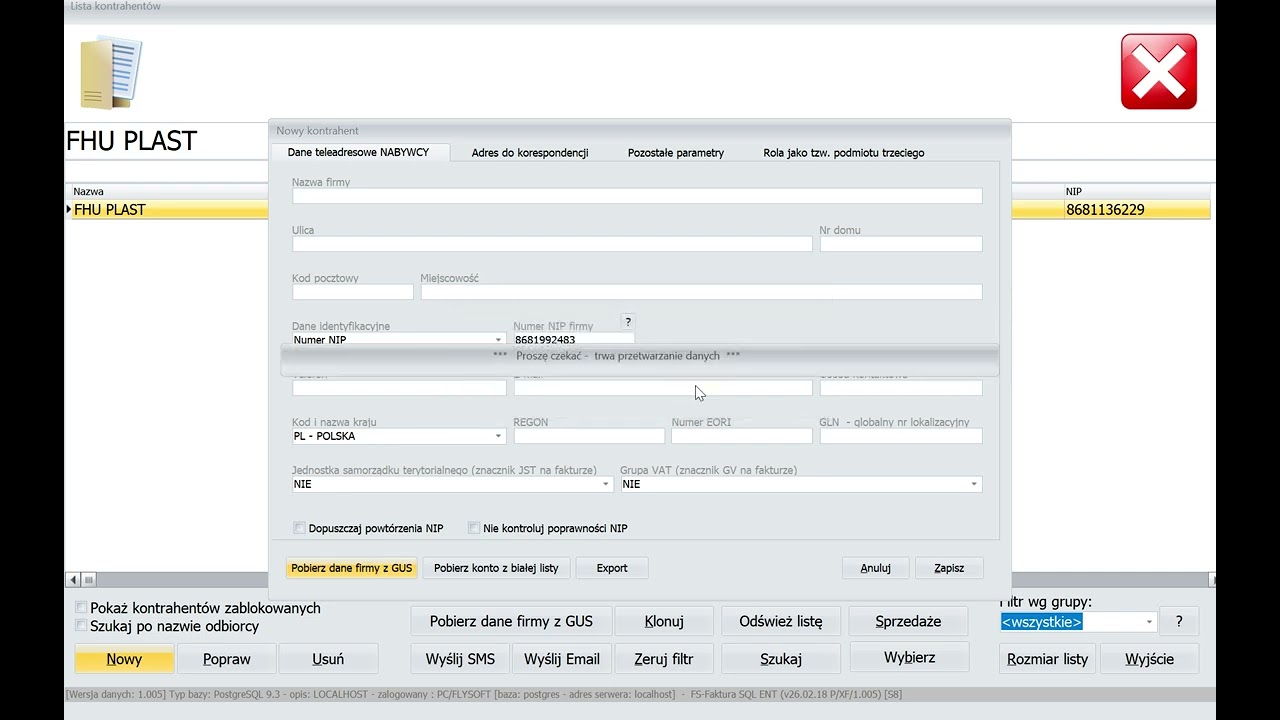Click Zapisz button
Image resolution: width=1280 pixels, height=720 pixels.
[949, 568]
